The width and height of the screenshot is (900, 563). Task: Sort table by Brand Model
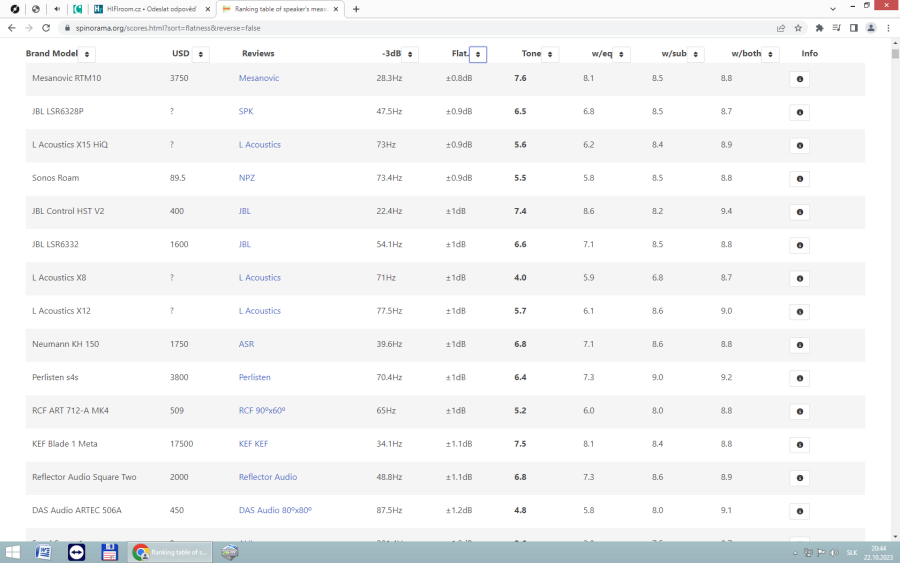(88, 54)
